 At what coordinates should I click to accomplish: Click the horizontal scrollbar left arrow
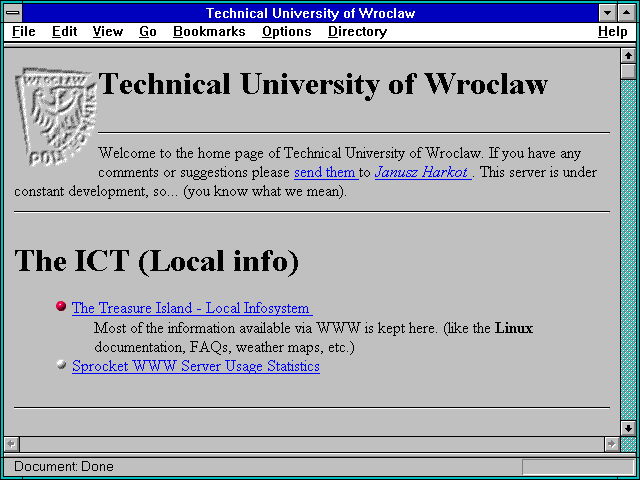pos(11,444)
